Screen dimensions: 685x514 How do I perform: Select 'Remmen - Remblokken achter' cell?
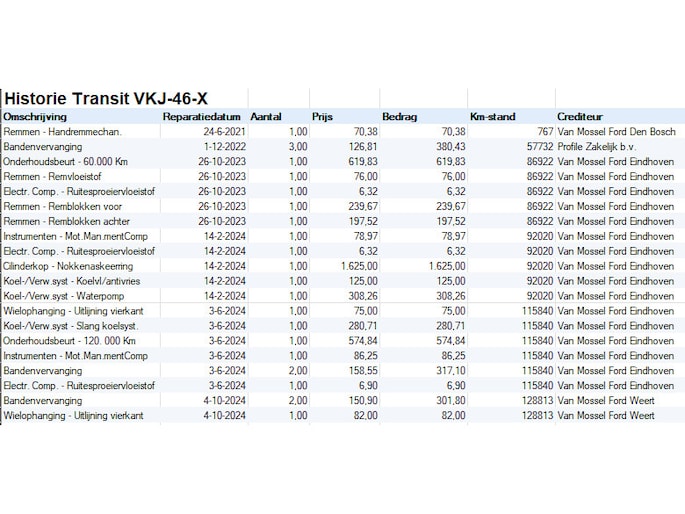click(x=66, y=221)
